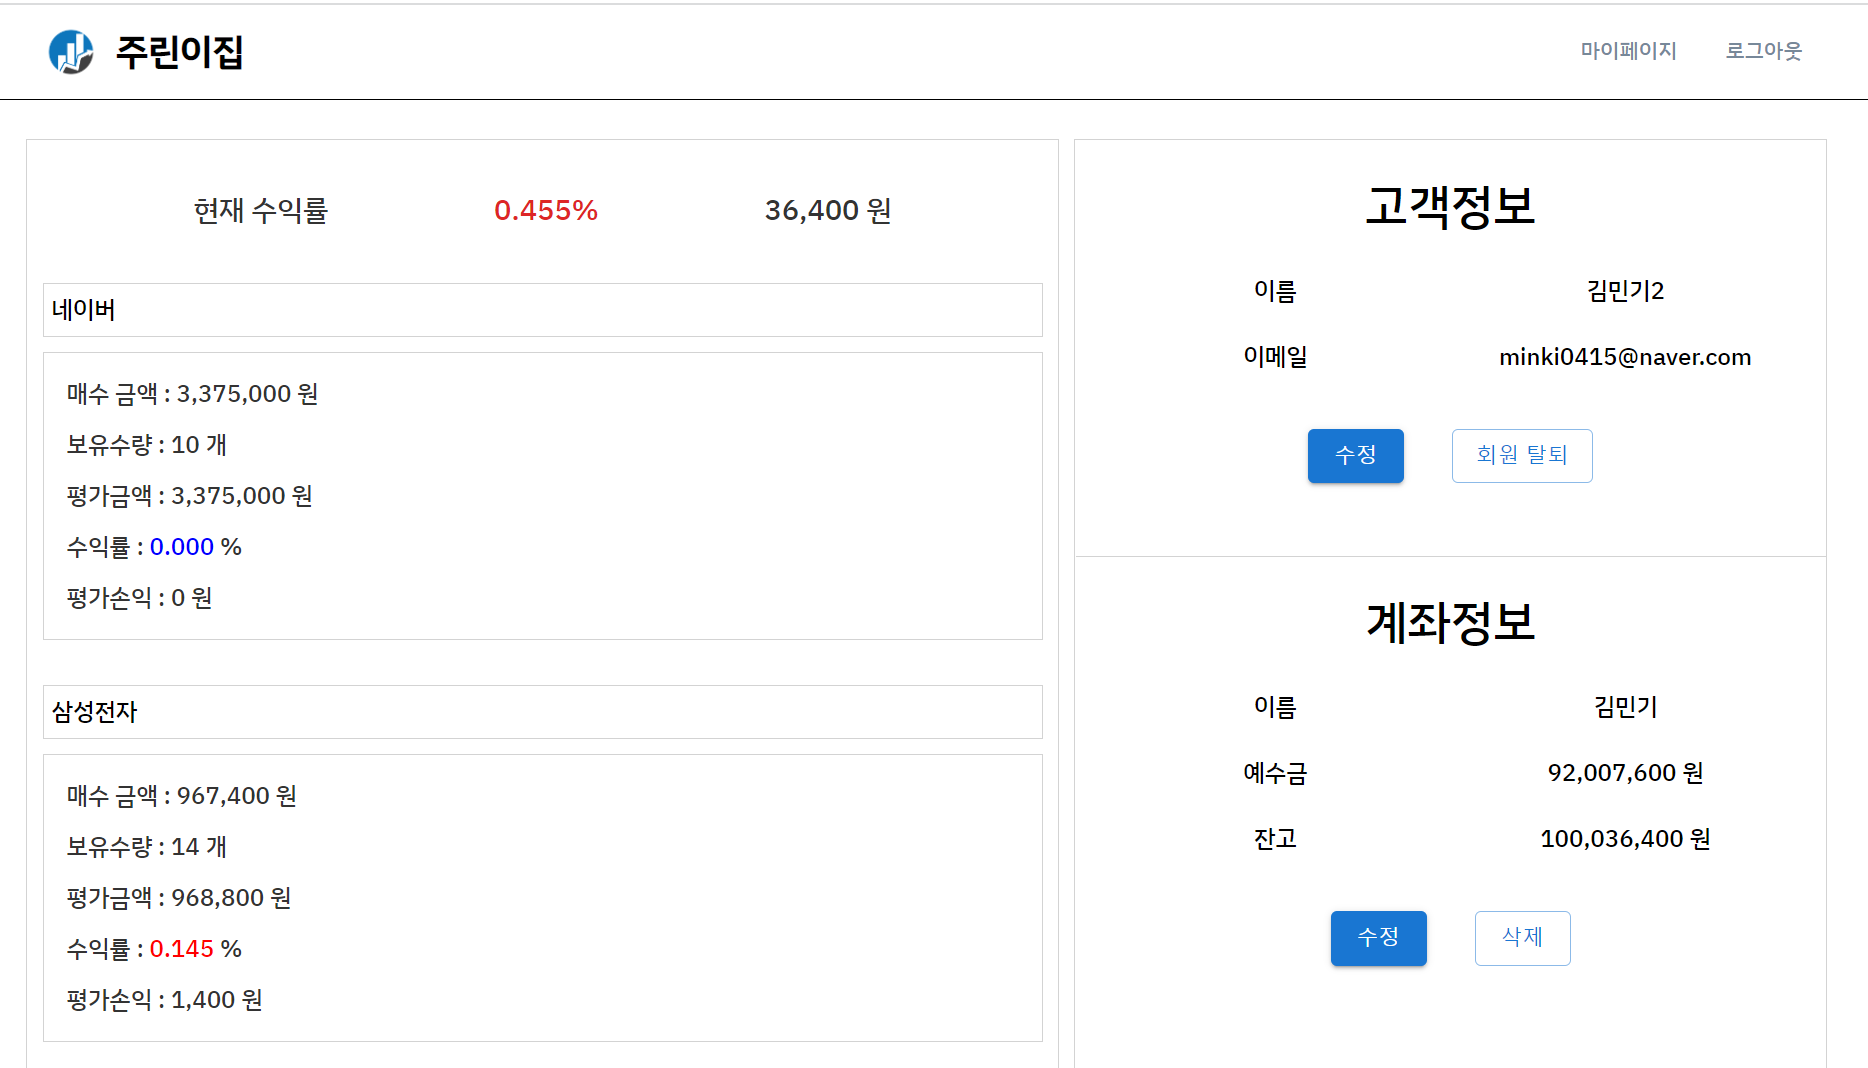The height and width of the screenshot is (1068, 1868).
Task: Click the red 0.145 % 수익률 value
Action: [x=183, y=948]
